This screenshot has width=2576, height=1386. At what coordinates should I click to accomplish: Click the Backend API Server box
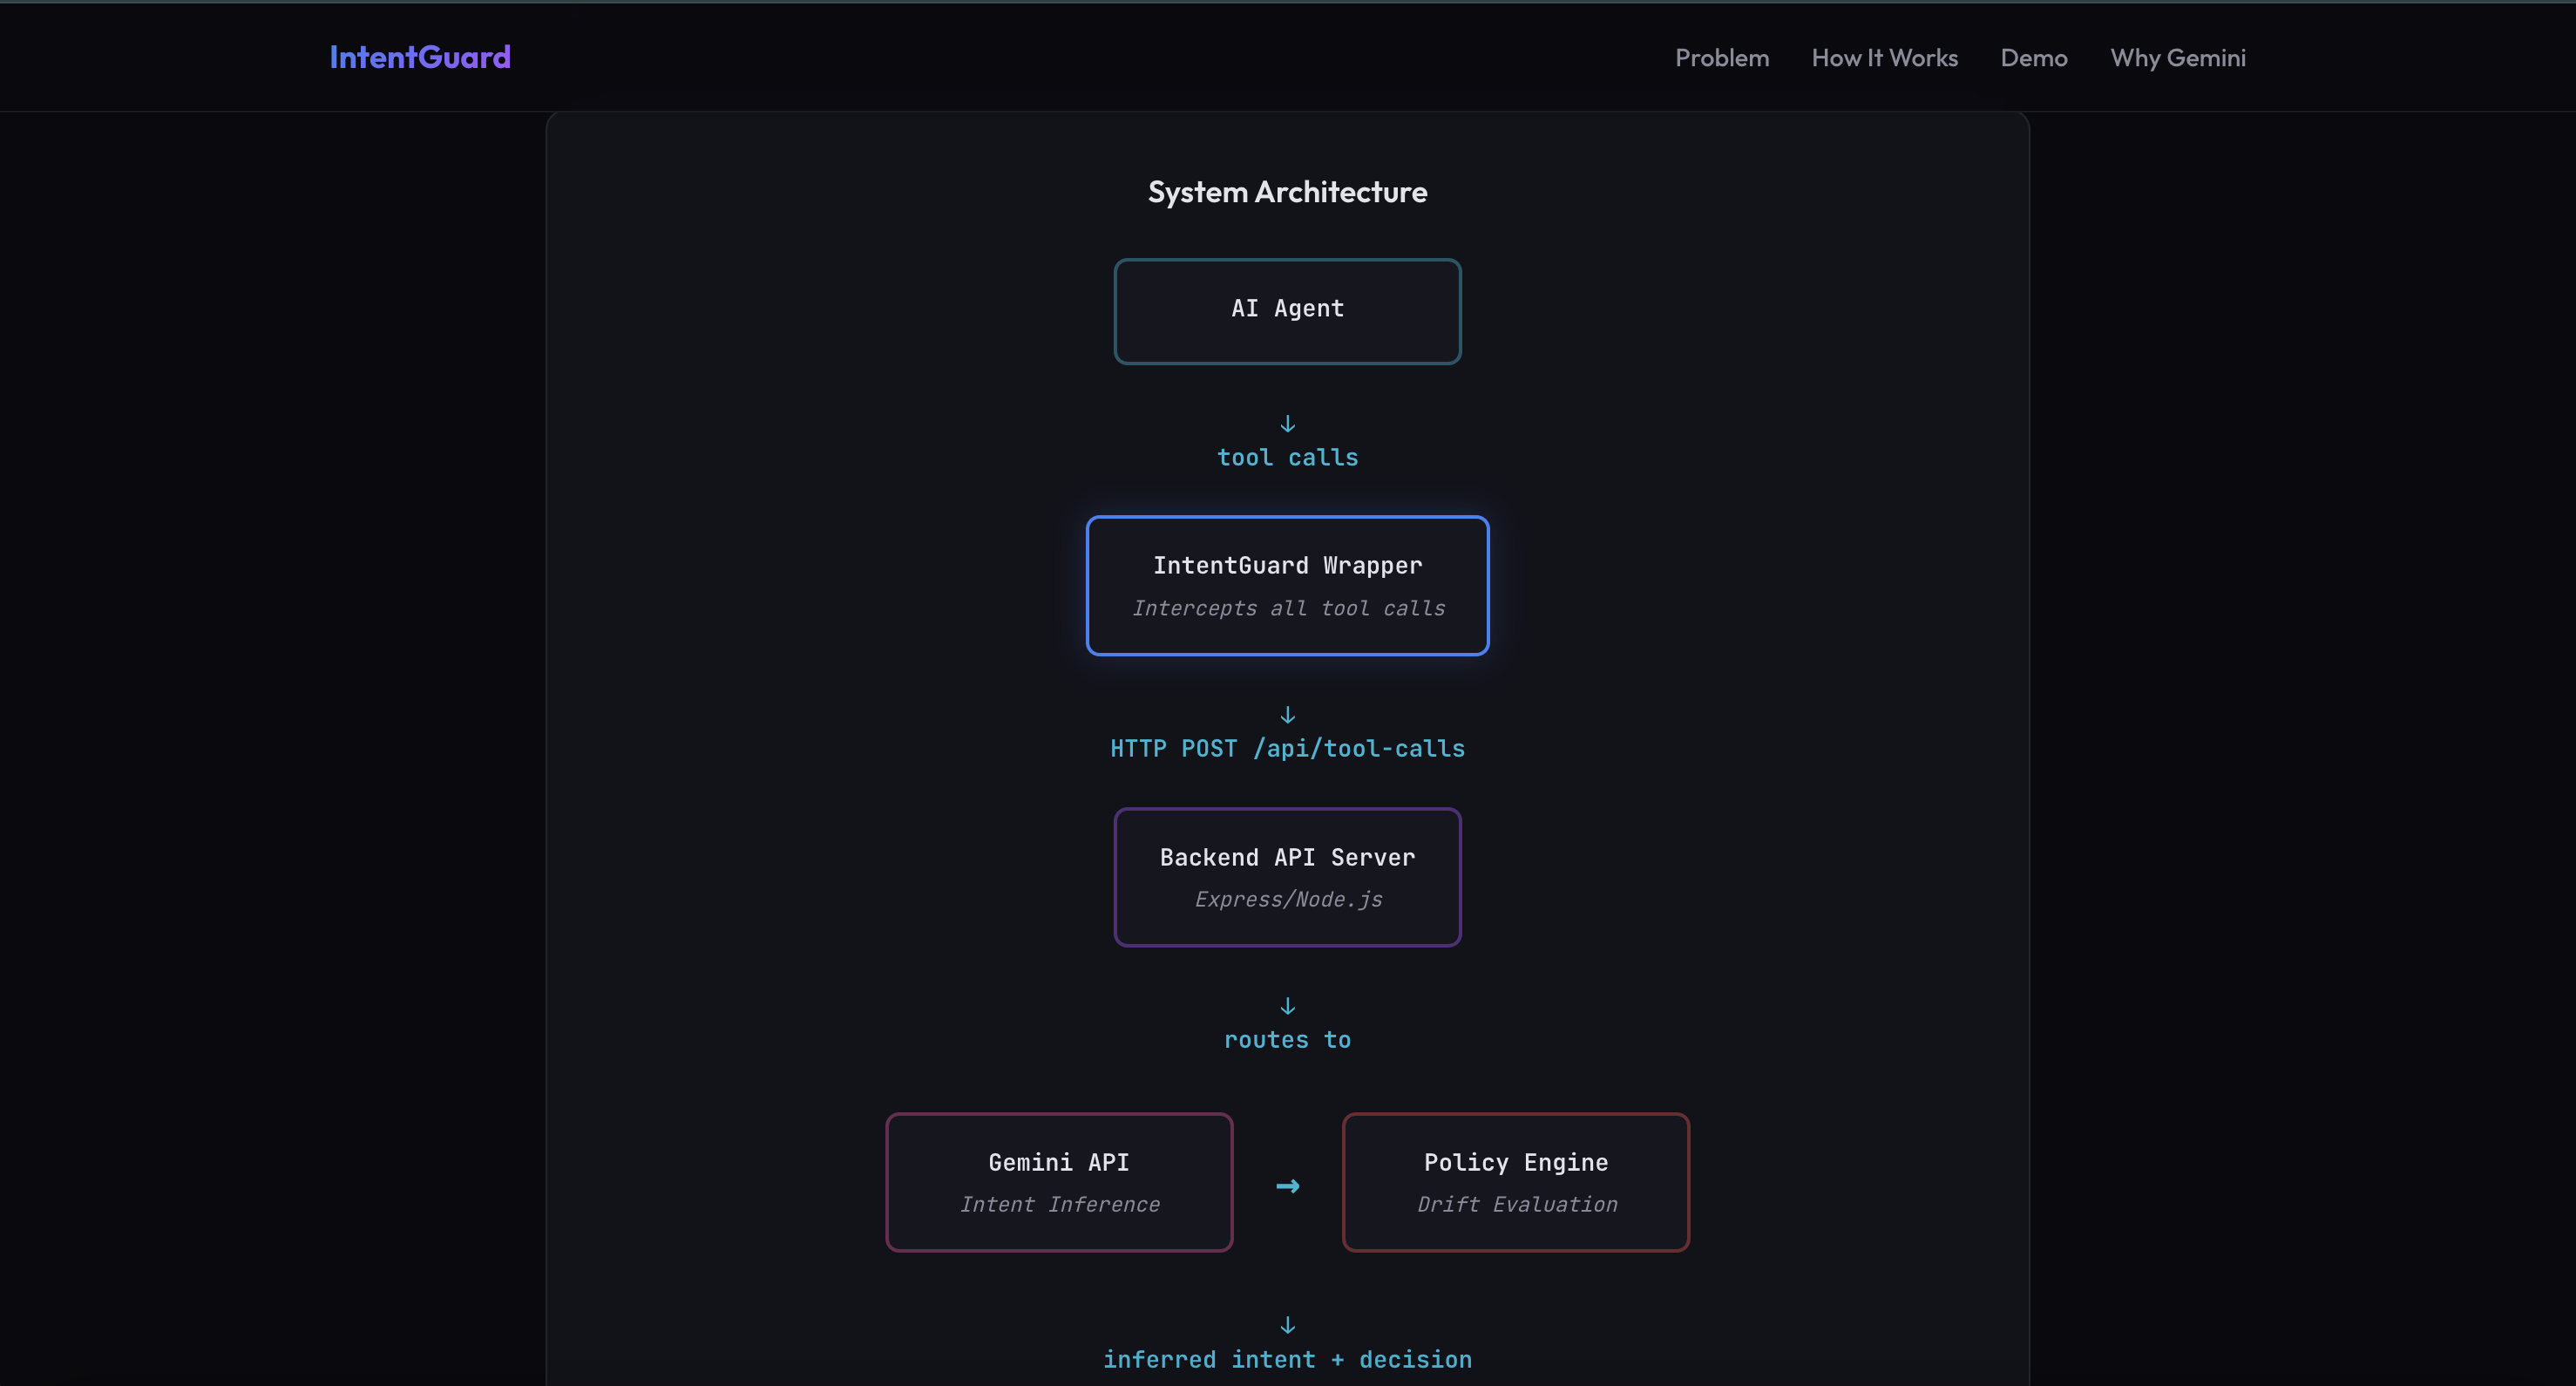coord(1287,877)
